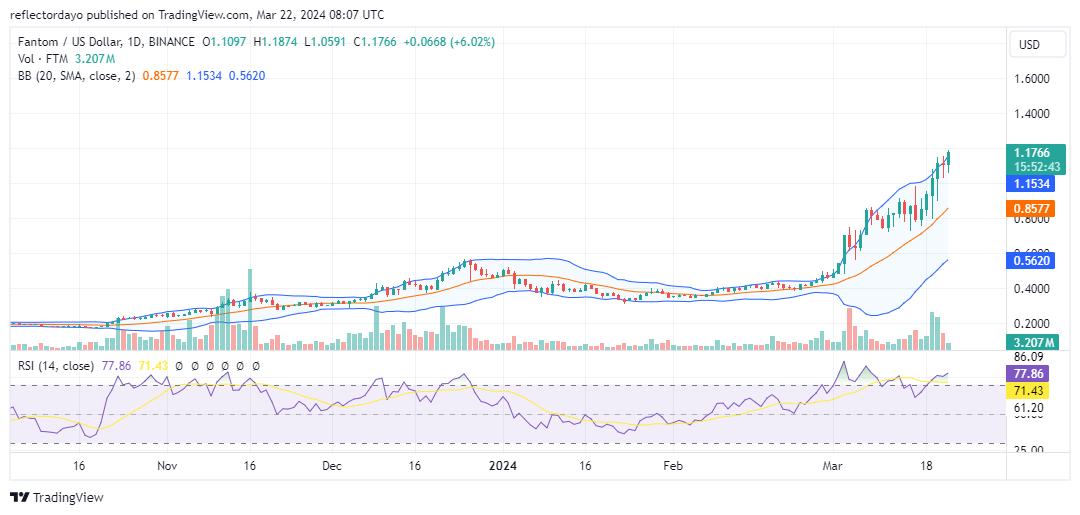Click the '0.4000' price axis label
Screen dimensions: 1080x515
(1030, 288)
